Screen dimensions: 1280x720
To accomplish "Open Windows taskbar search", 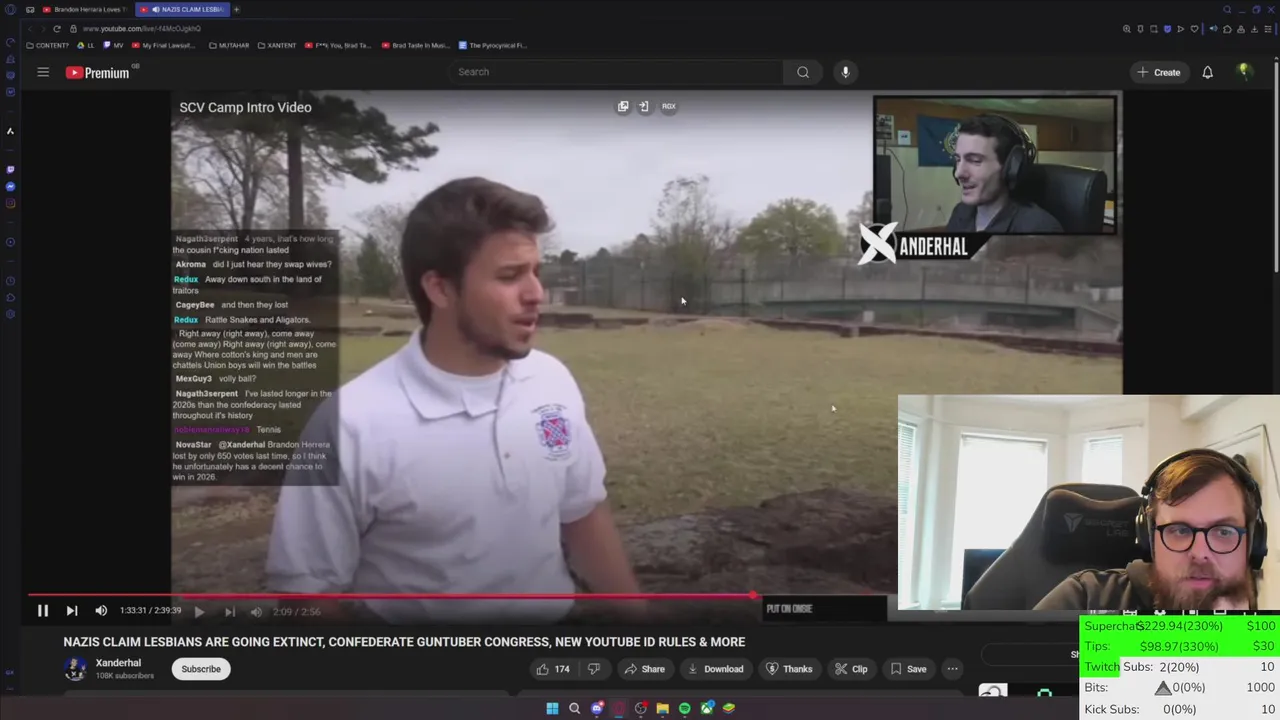I will pos(574,708).
